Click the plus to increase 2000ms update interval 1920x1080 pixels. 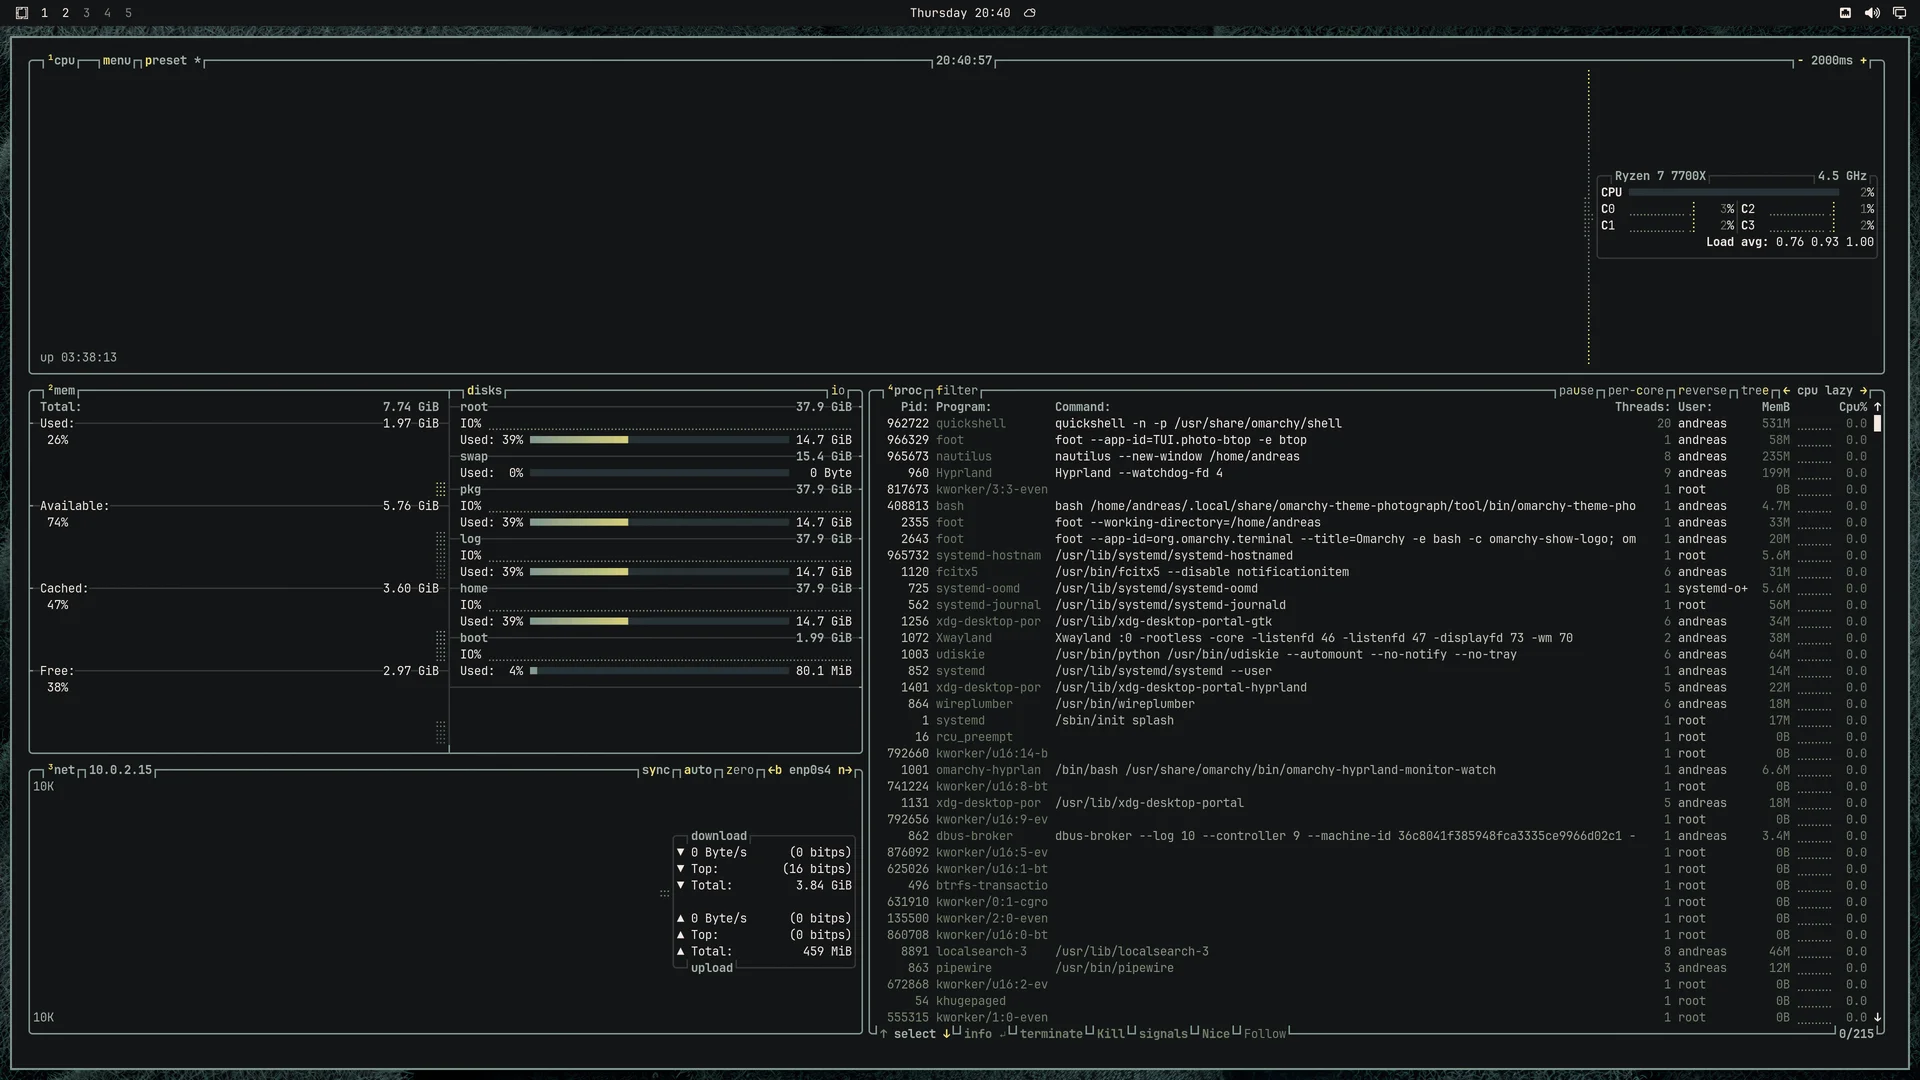coord(1863,61)
